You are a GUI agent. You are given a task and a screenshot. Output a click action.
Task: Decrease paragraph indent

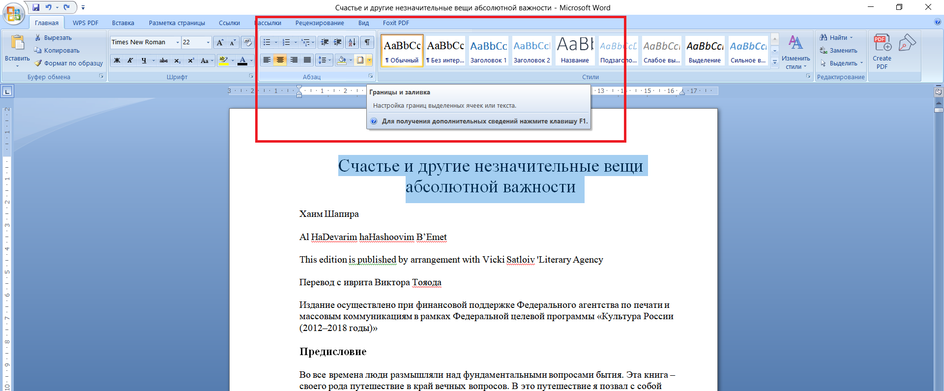coord(325,43)
